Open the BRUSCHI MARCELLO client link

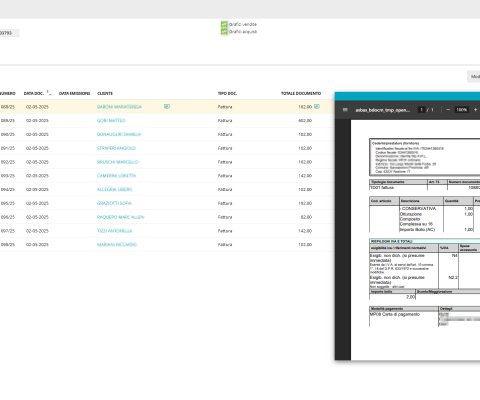[117, 162]
